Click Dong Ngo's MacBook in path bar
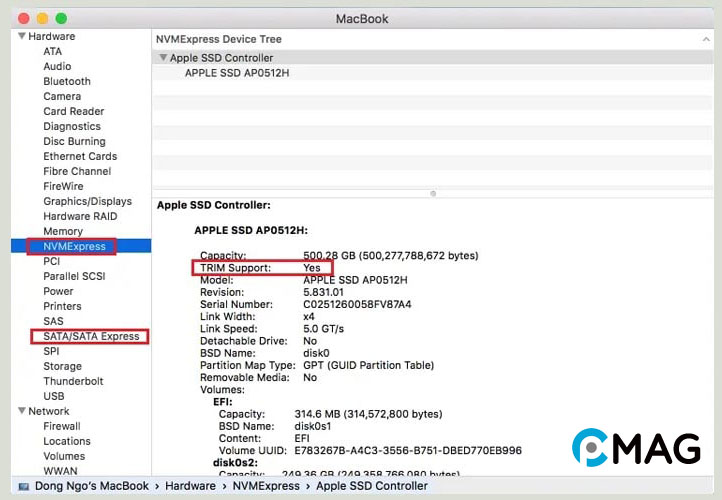This screenshot has height=500, width=722. coord(92,486)
